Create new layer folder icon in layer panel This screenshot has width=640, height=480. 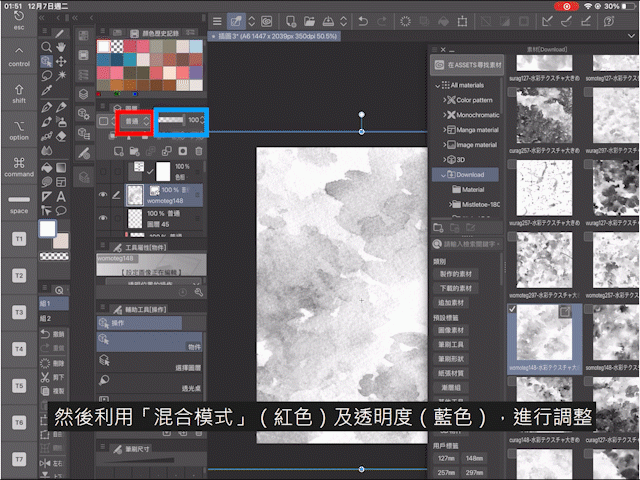(134, 151)
